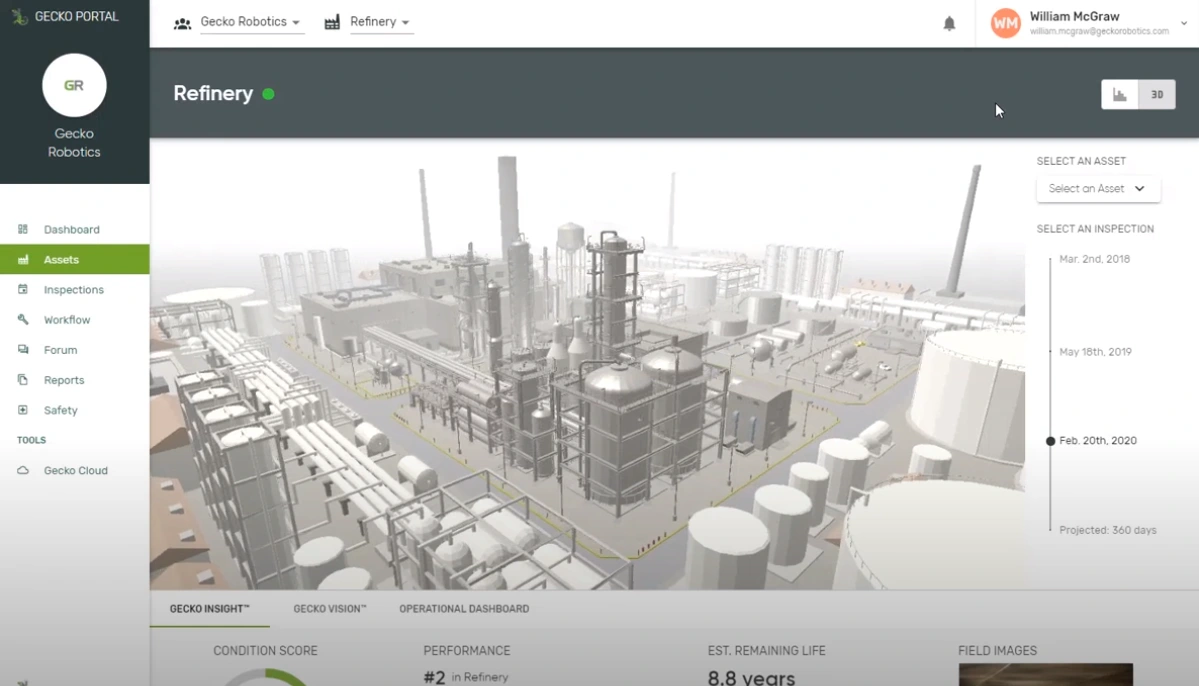Select the Mar. 2nd, 2018 inspection

1094,259
